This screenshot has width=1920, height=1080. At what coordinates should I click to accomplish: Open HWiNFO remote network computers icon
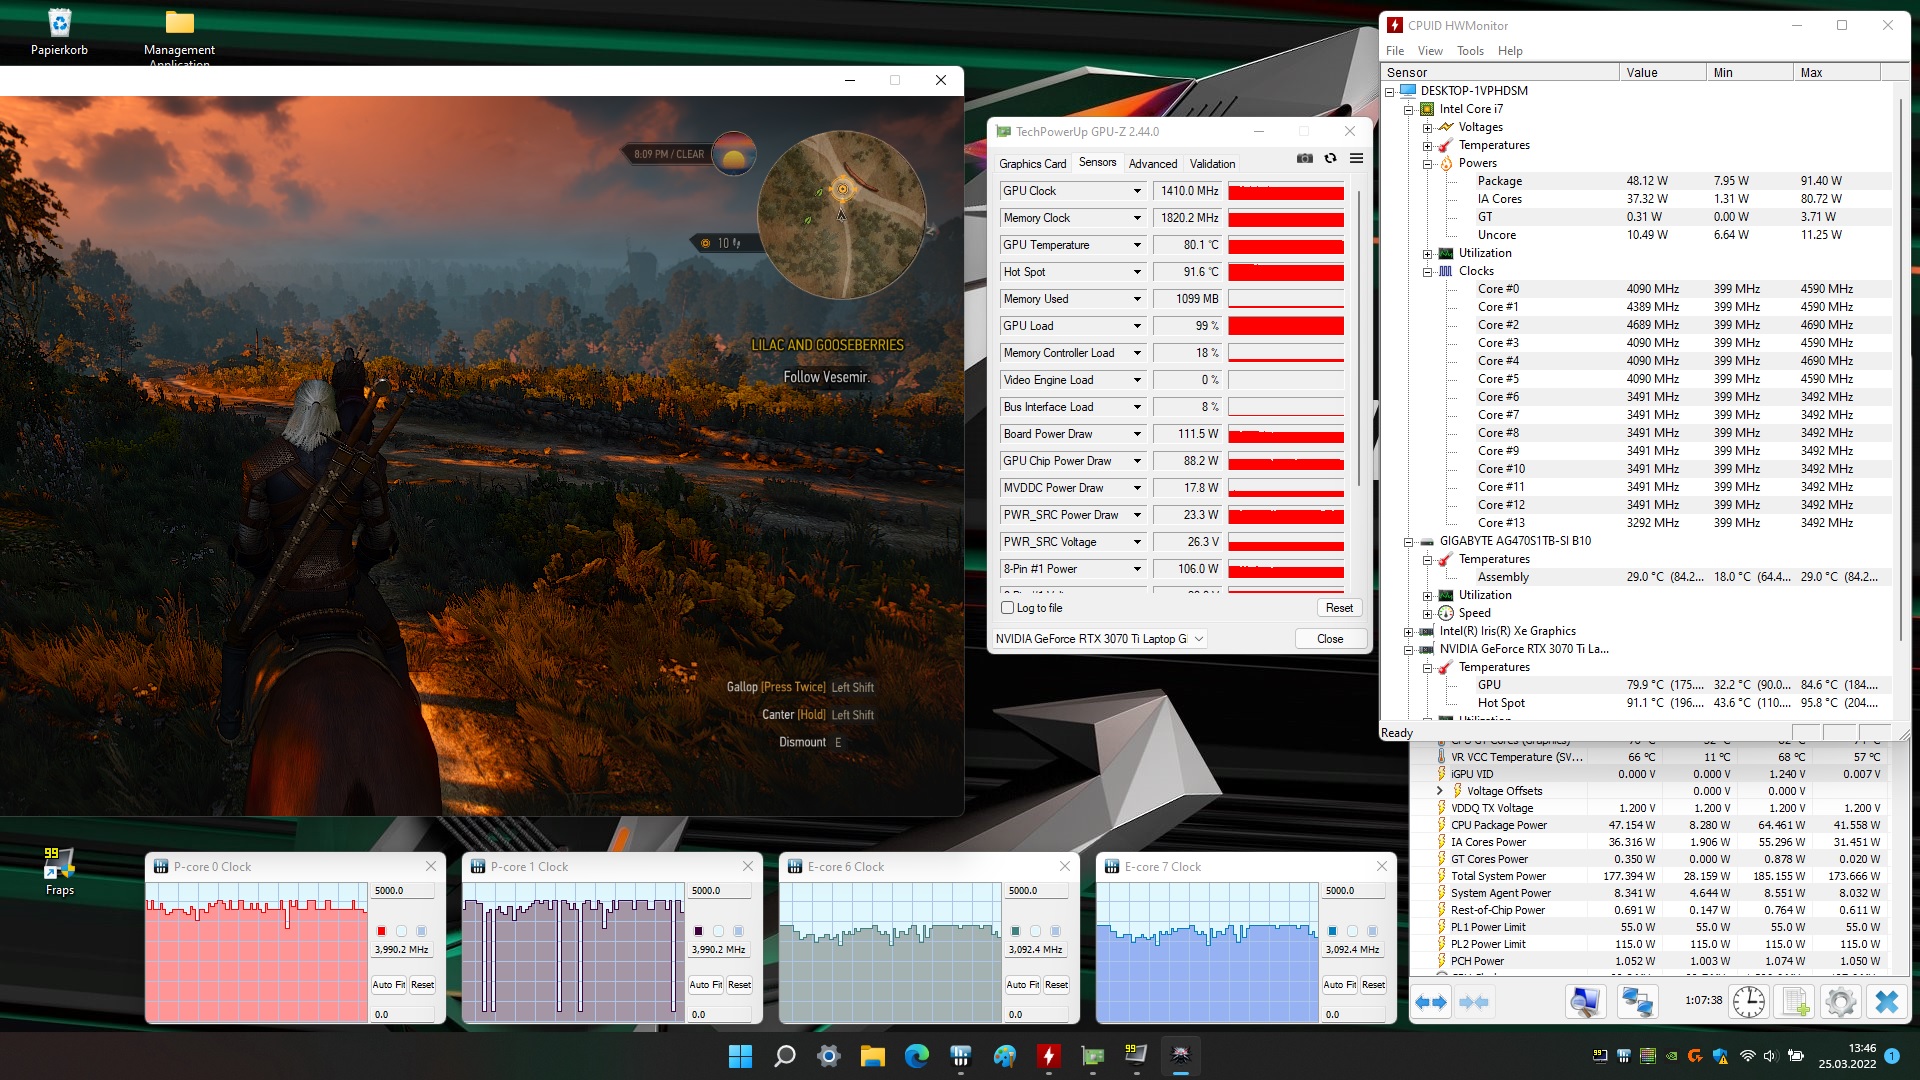tap(1637, 1001)
